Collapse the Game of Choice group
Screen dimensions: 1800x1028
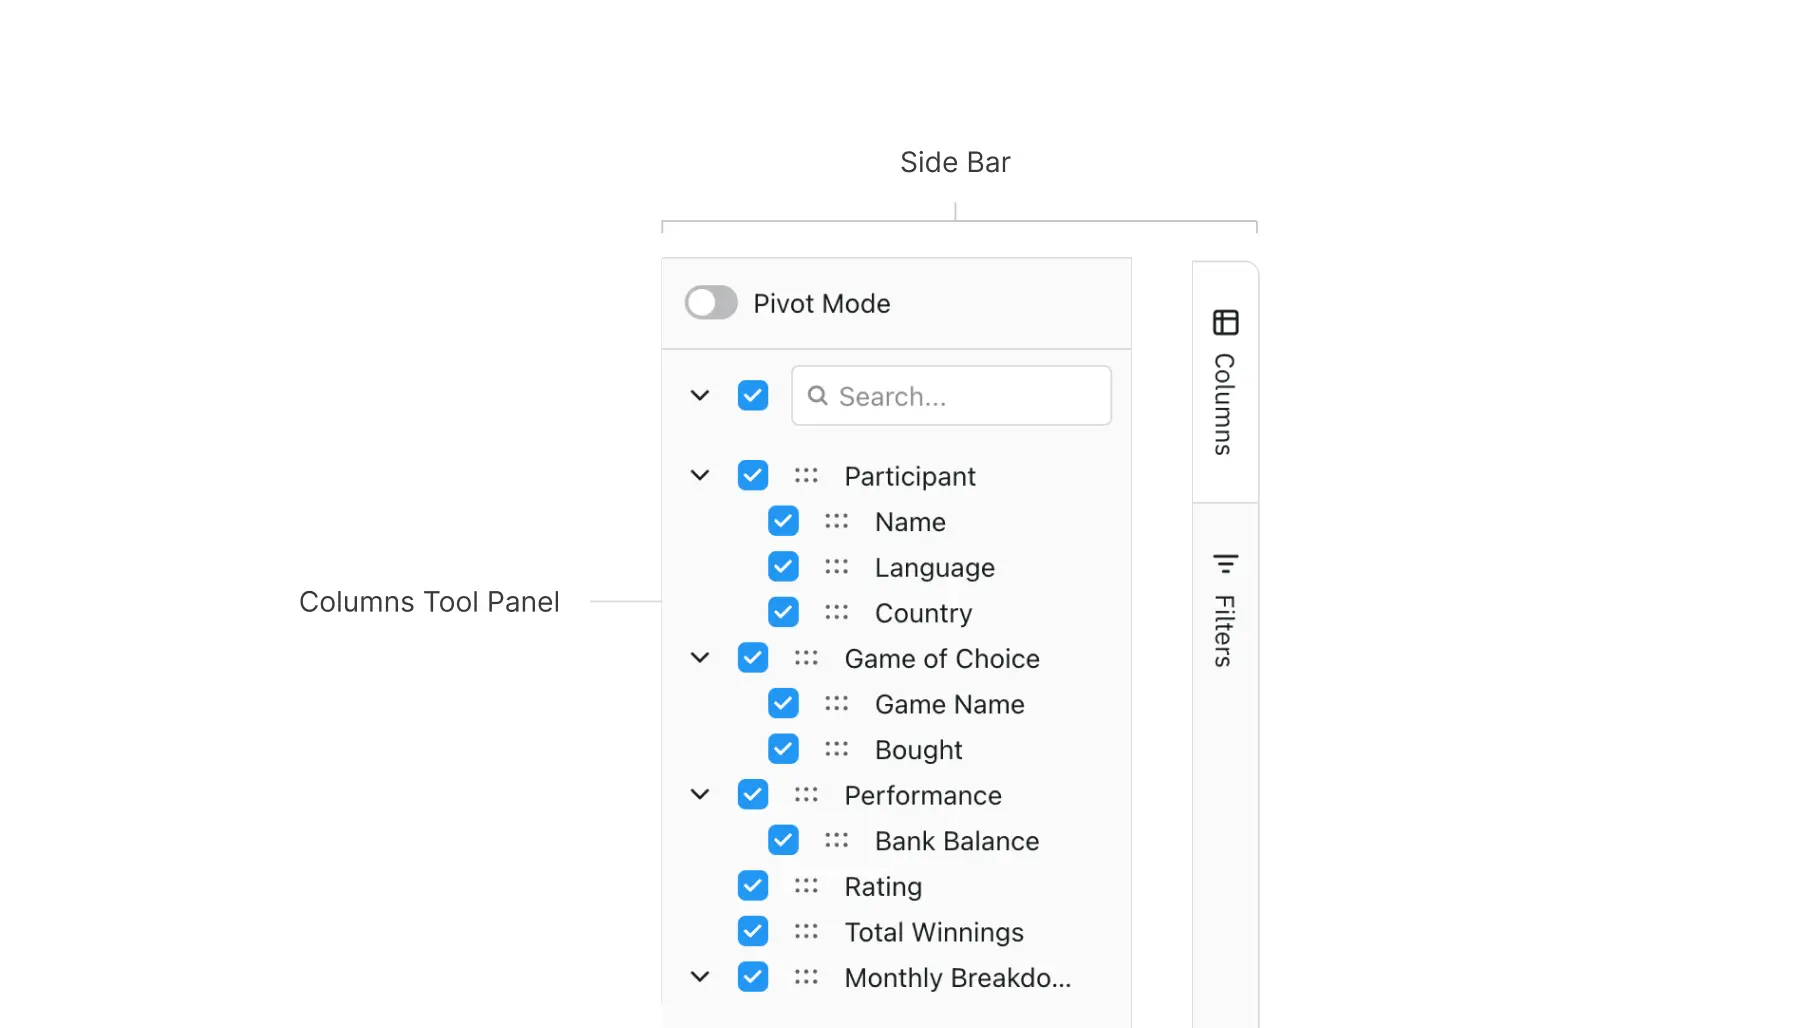click(700, 658)
